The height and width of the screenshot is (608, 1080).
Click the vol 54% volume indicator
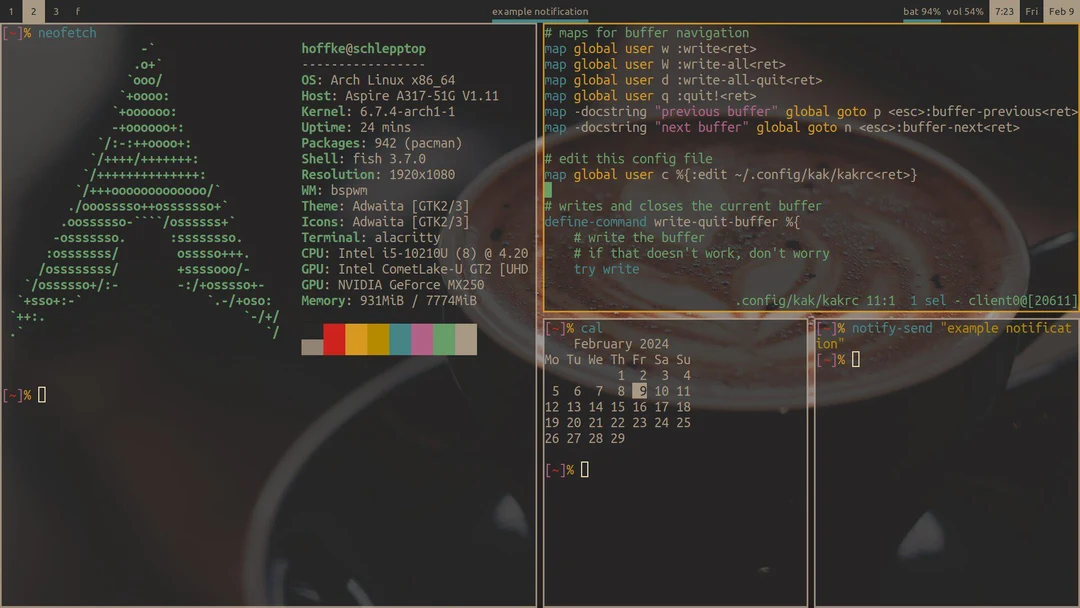(965, 11)
